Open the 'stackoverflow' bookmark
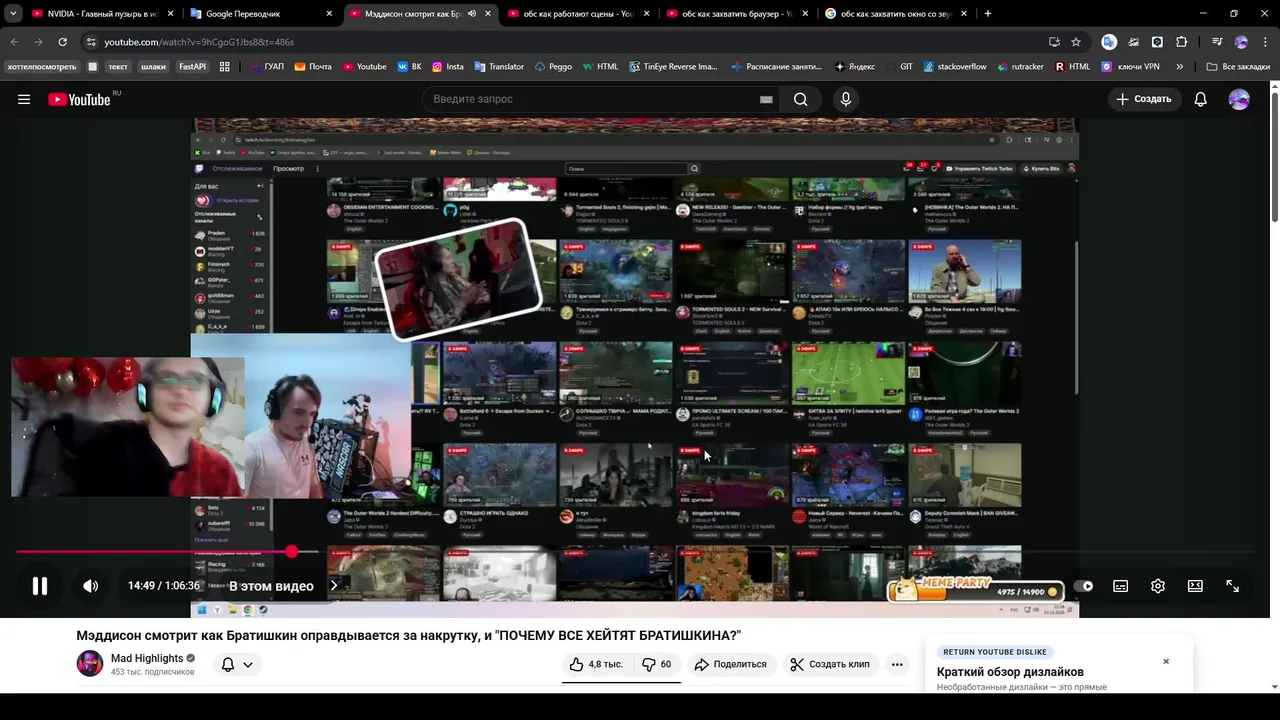 pyautogui.click(x=955, y=67)
